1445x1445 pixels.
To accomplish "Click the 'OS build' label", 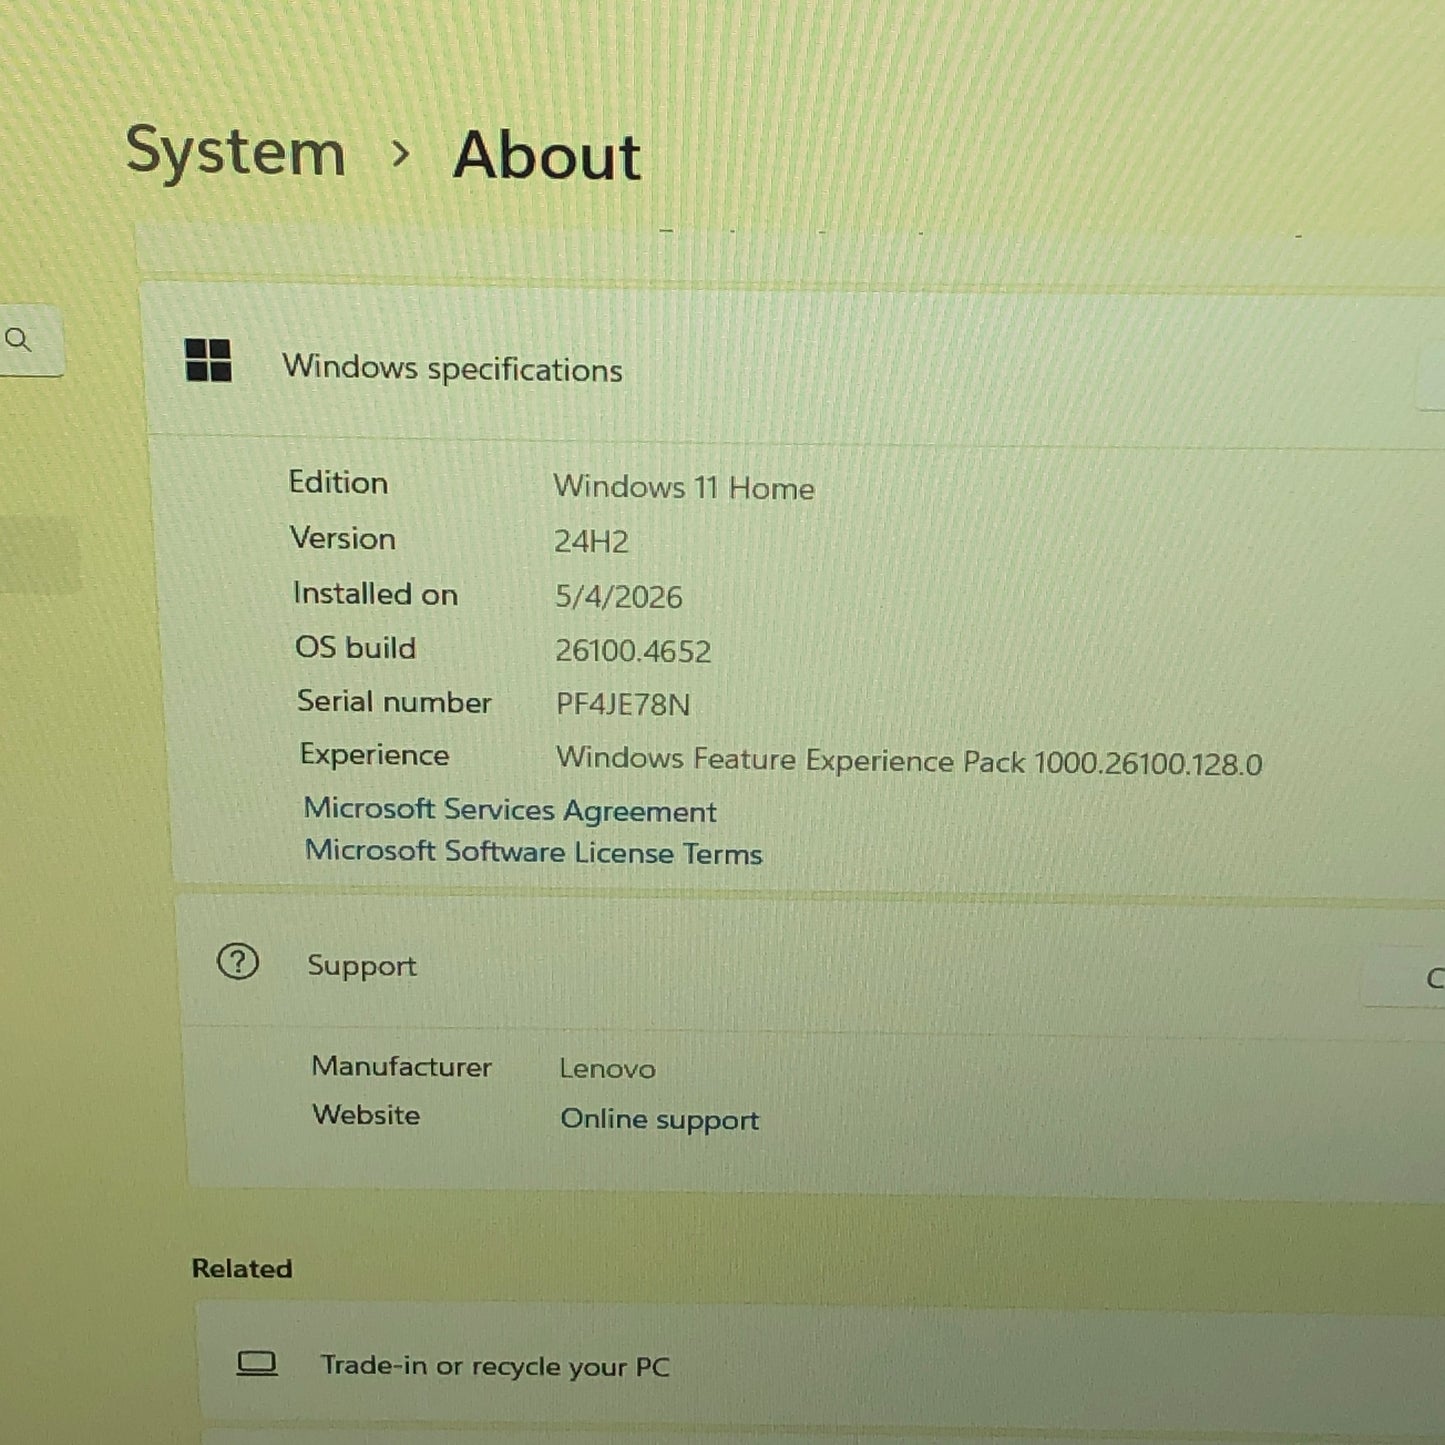I will click(x=355, y=647).
